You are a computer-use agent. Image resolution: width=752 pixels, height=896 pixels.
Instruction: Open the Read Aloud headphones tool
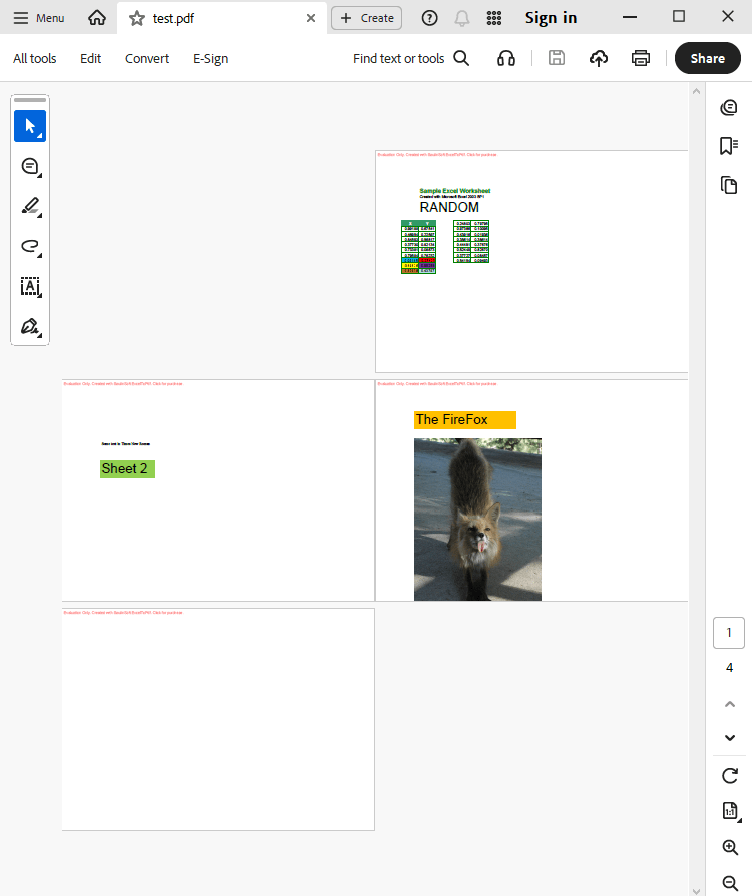tap(506, 58)
